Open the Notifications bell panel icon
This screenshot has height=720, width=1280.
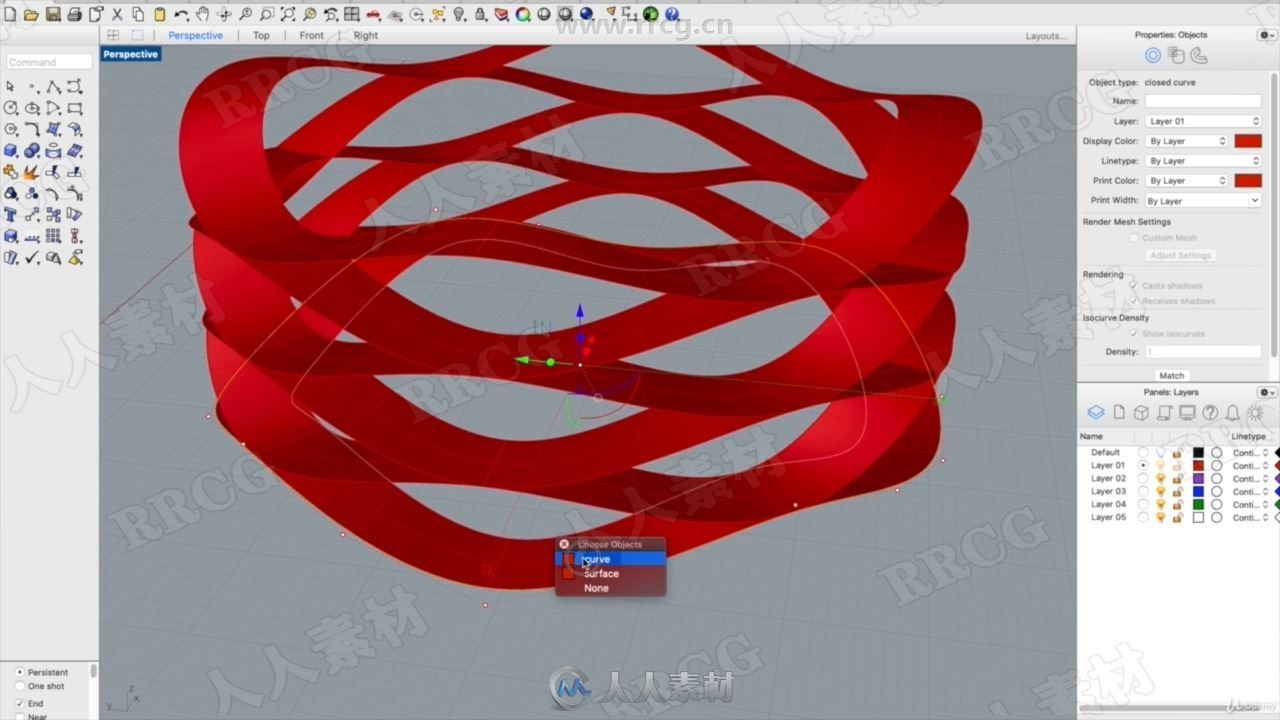pyautogui.click(x=1233, y=413)
